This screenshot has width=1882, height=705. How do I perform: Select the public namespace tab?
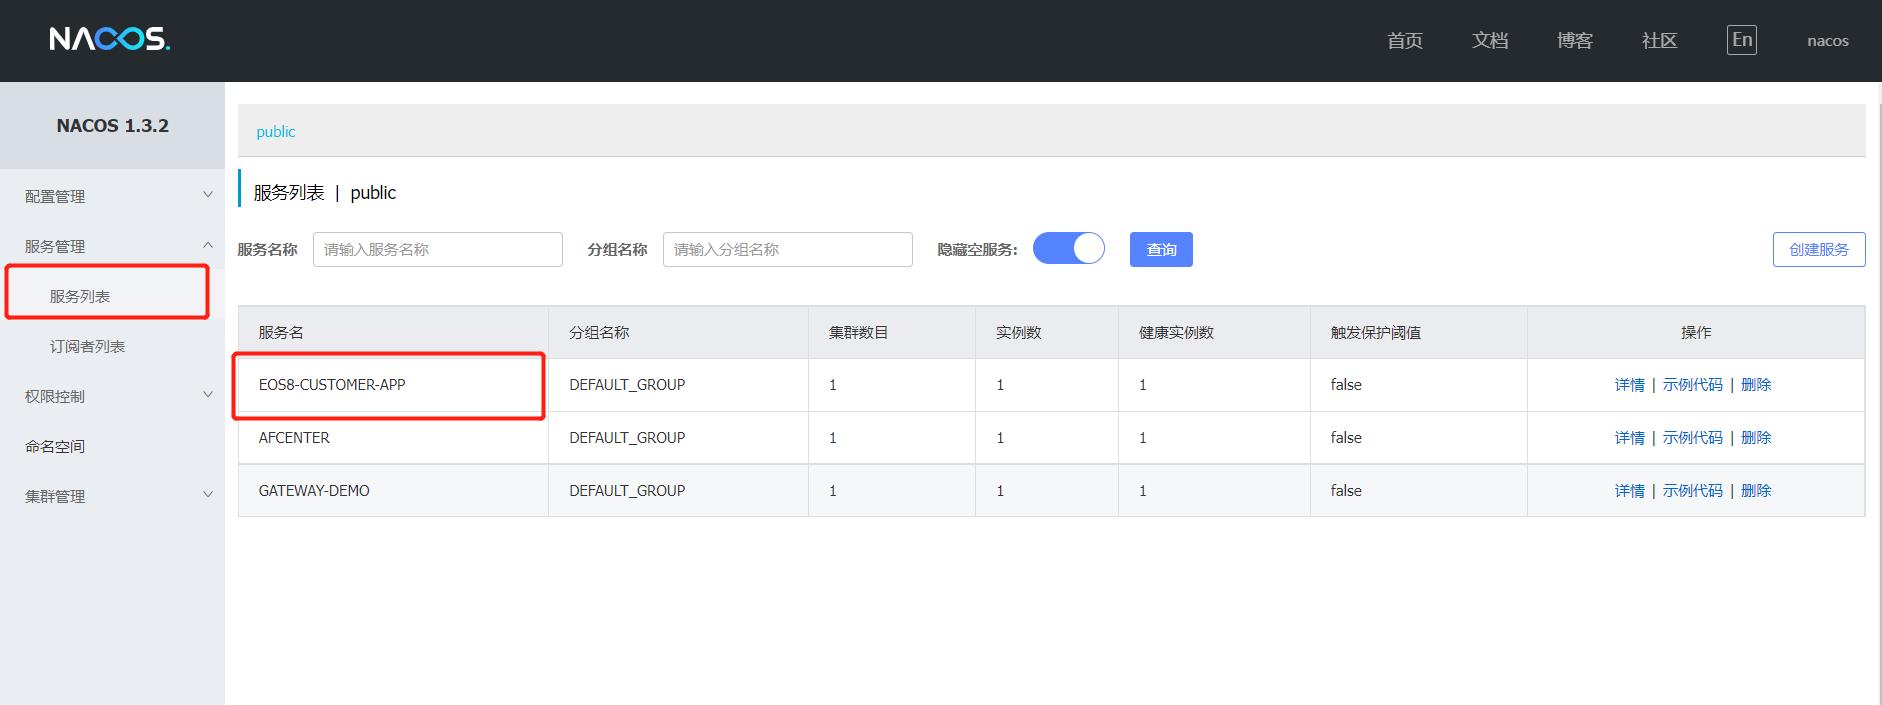275,132
